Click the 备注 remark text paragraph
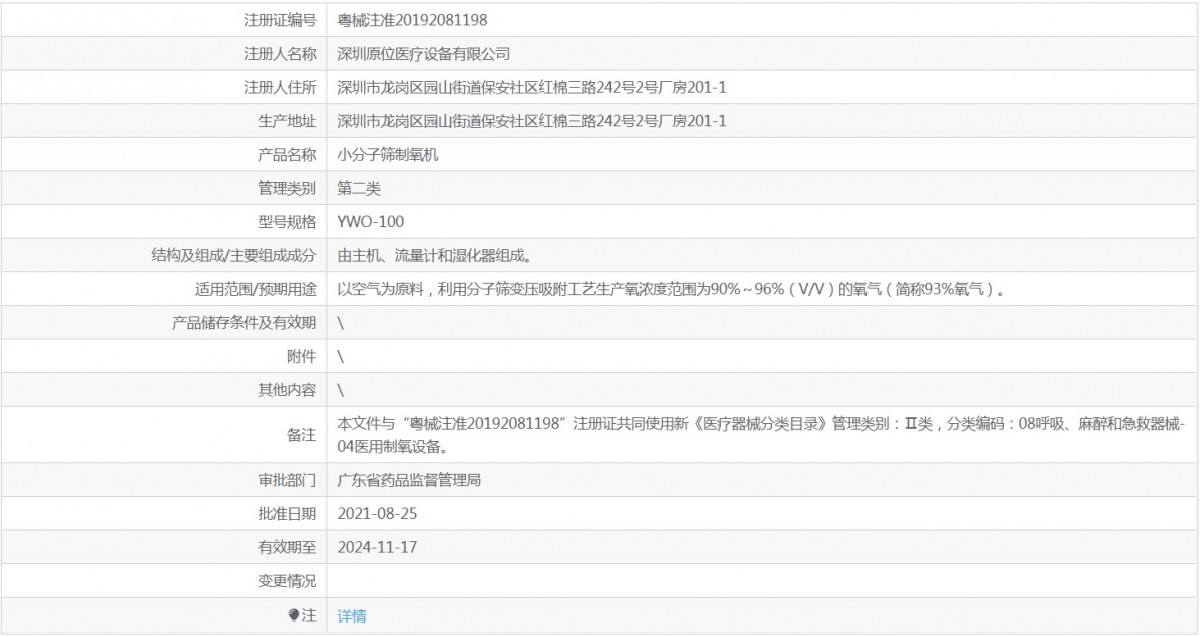The image size is (1200, 637). point(762,435)
